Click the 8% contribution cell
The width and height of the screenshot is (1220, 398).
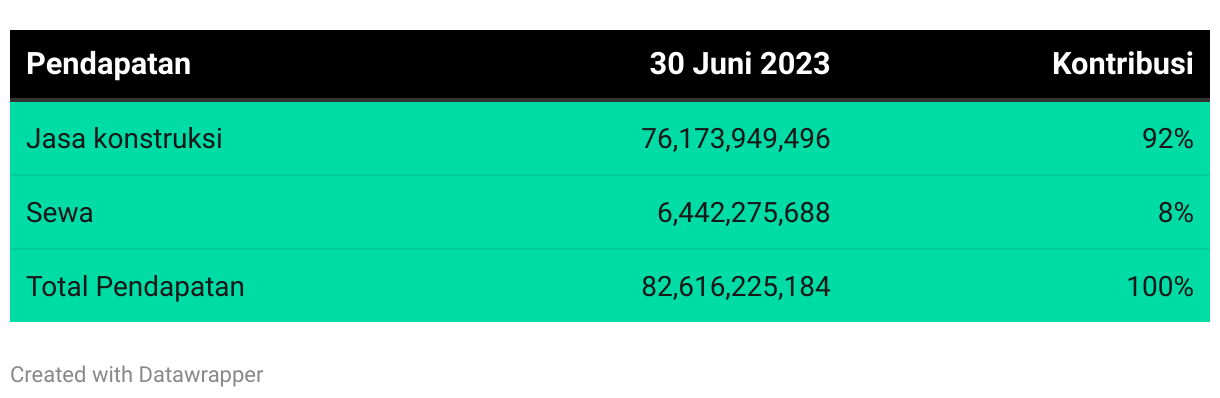tap(1176, 213)
